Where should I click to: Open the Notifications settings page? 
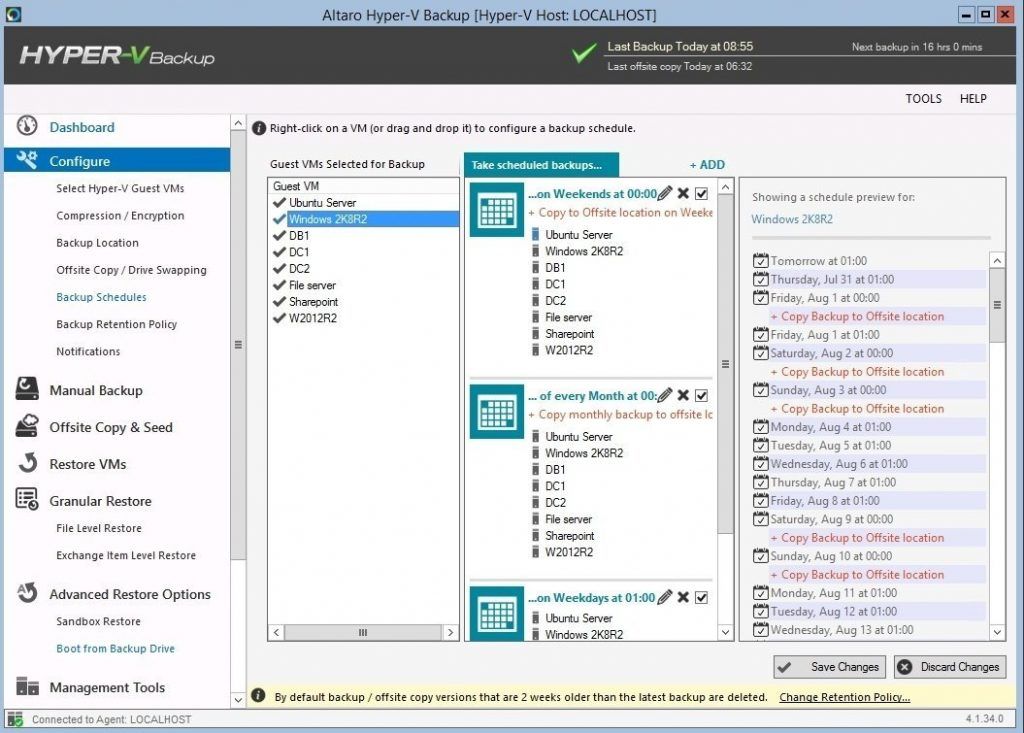point(88,351)
